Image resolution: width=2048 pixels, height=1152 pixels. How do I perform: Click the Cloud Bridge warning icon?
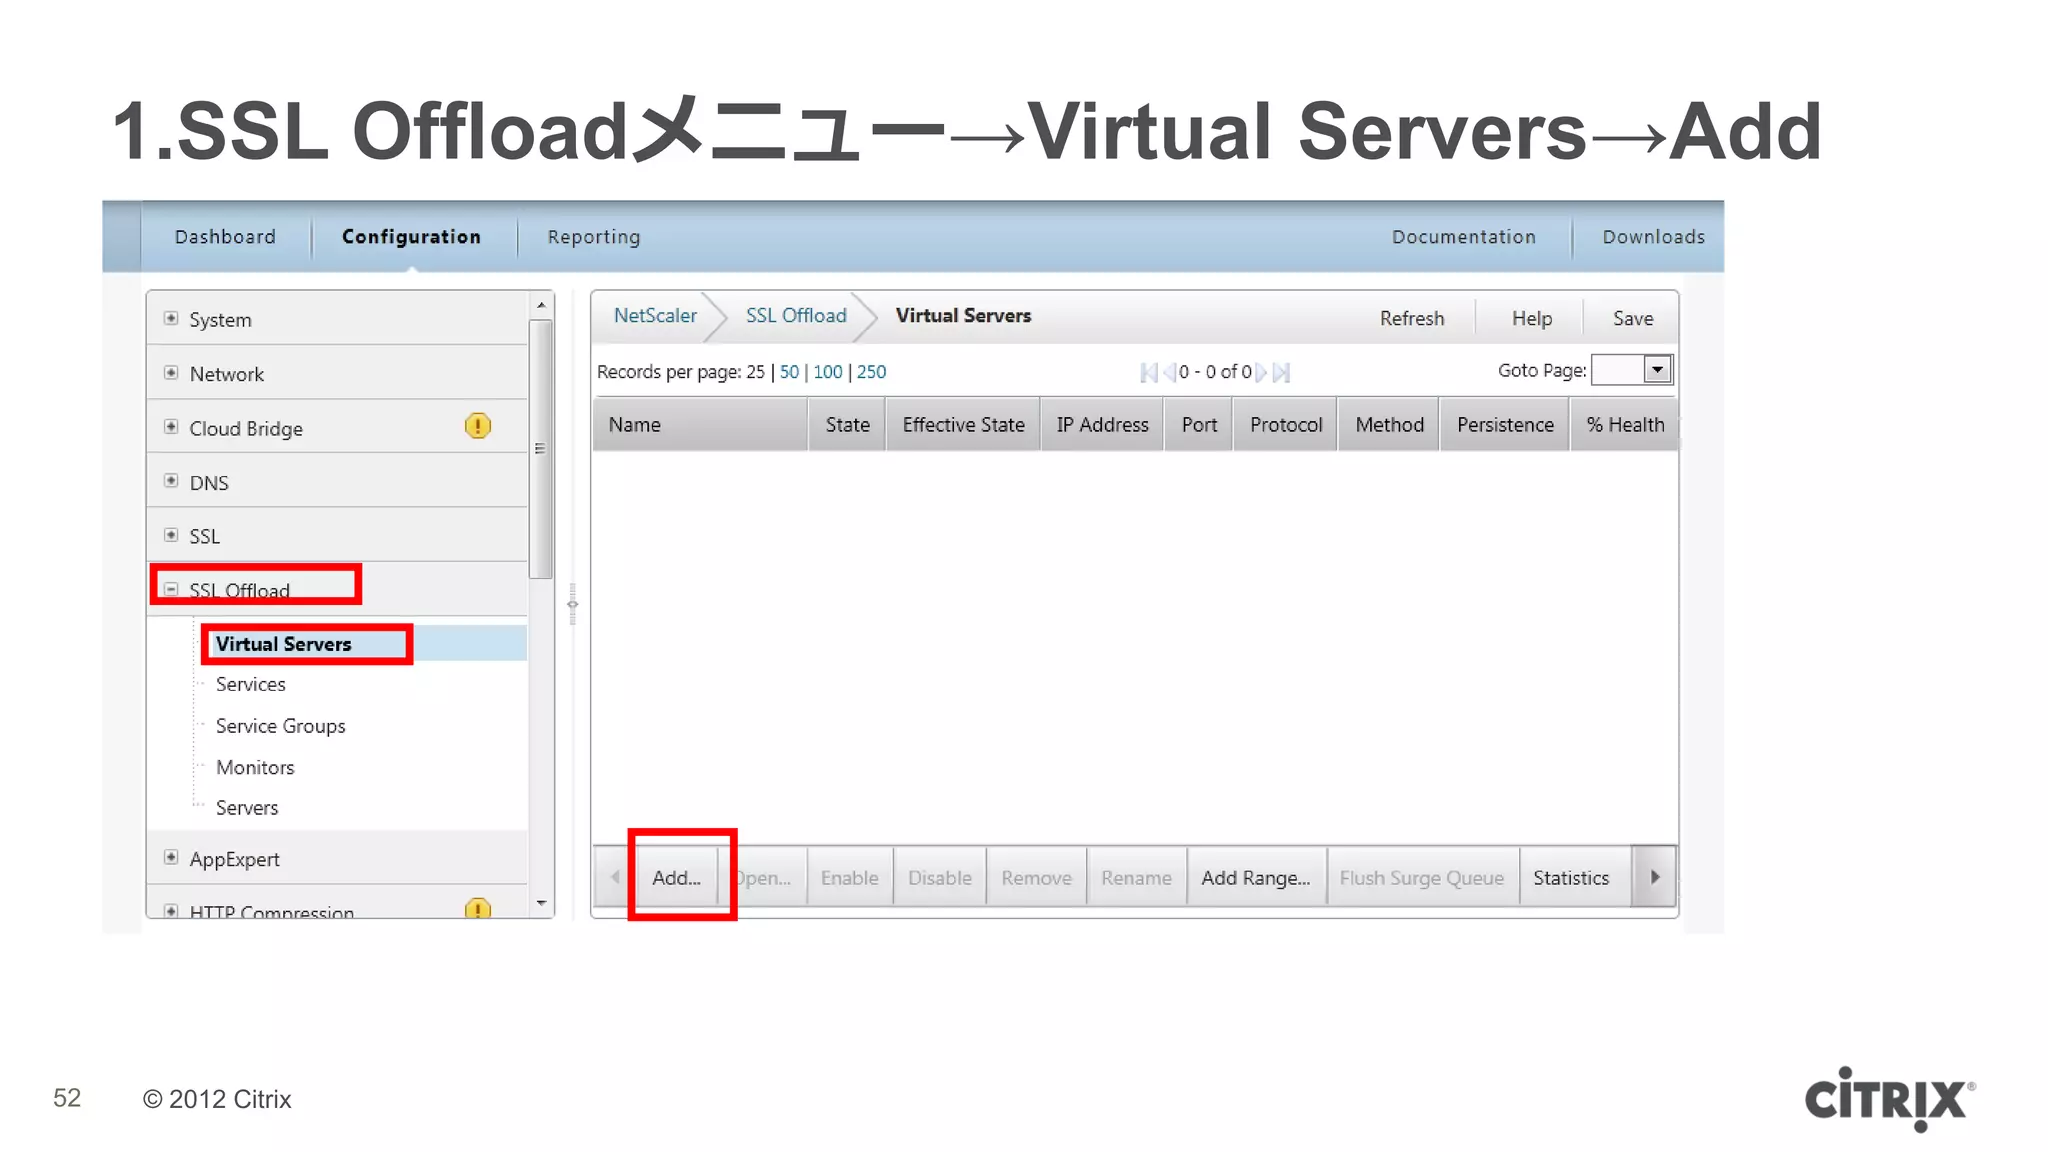pyautogui.click(x=478, y=426)
